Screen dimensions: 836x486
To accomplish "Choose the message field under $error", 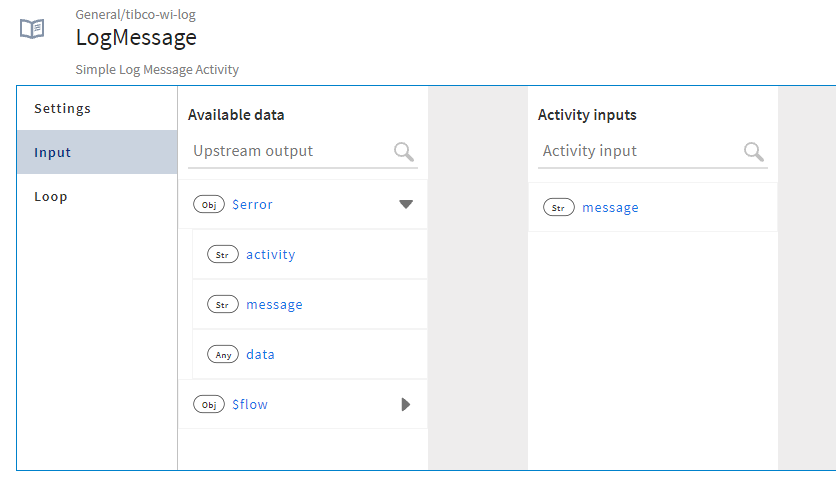I will click(274, 304).
